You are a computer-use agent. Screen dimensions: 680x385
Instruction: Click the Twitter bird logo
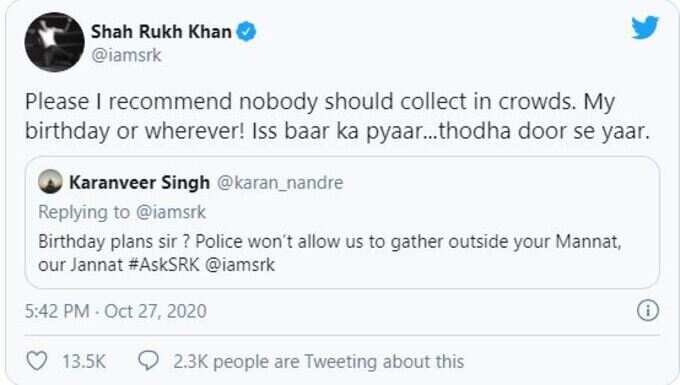point(645,27)
